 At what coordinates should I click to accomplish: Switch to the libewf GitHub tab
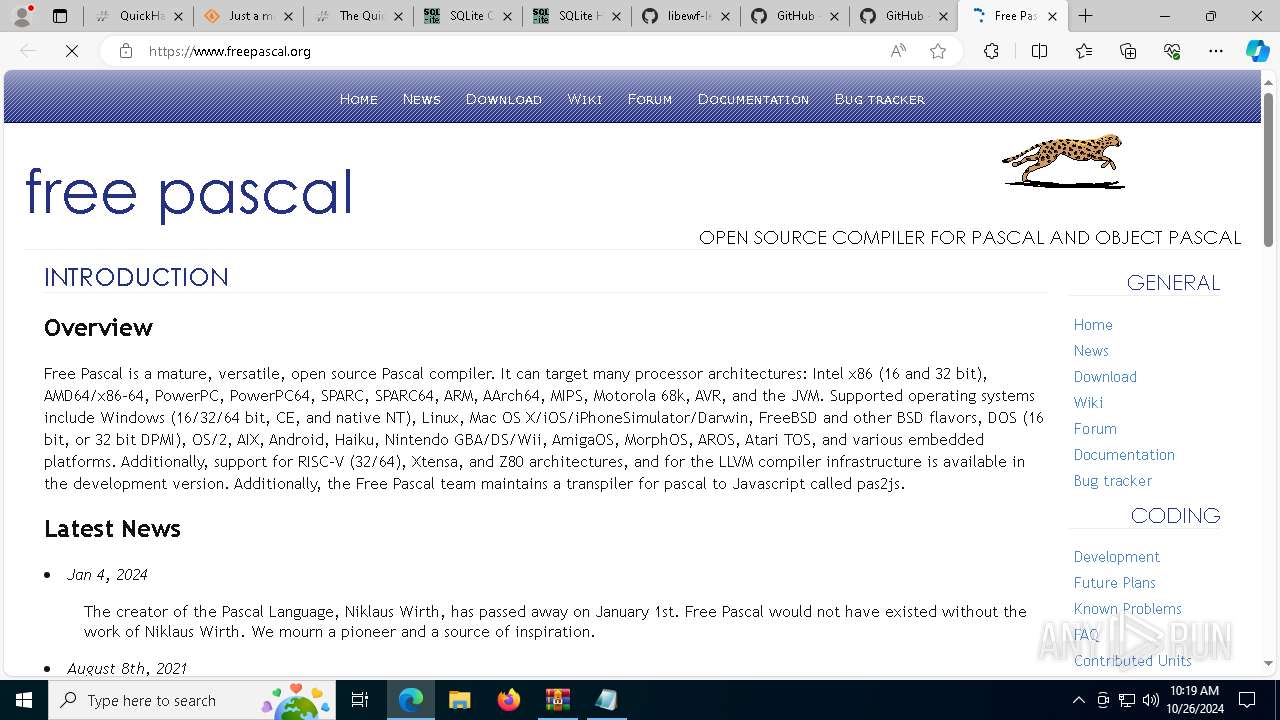(686, 16)
